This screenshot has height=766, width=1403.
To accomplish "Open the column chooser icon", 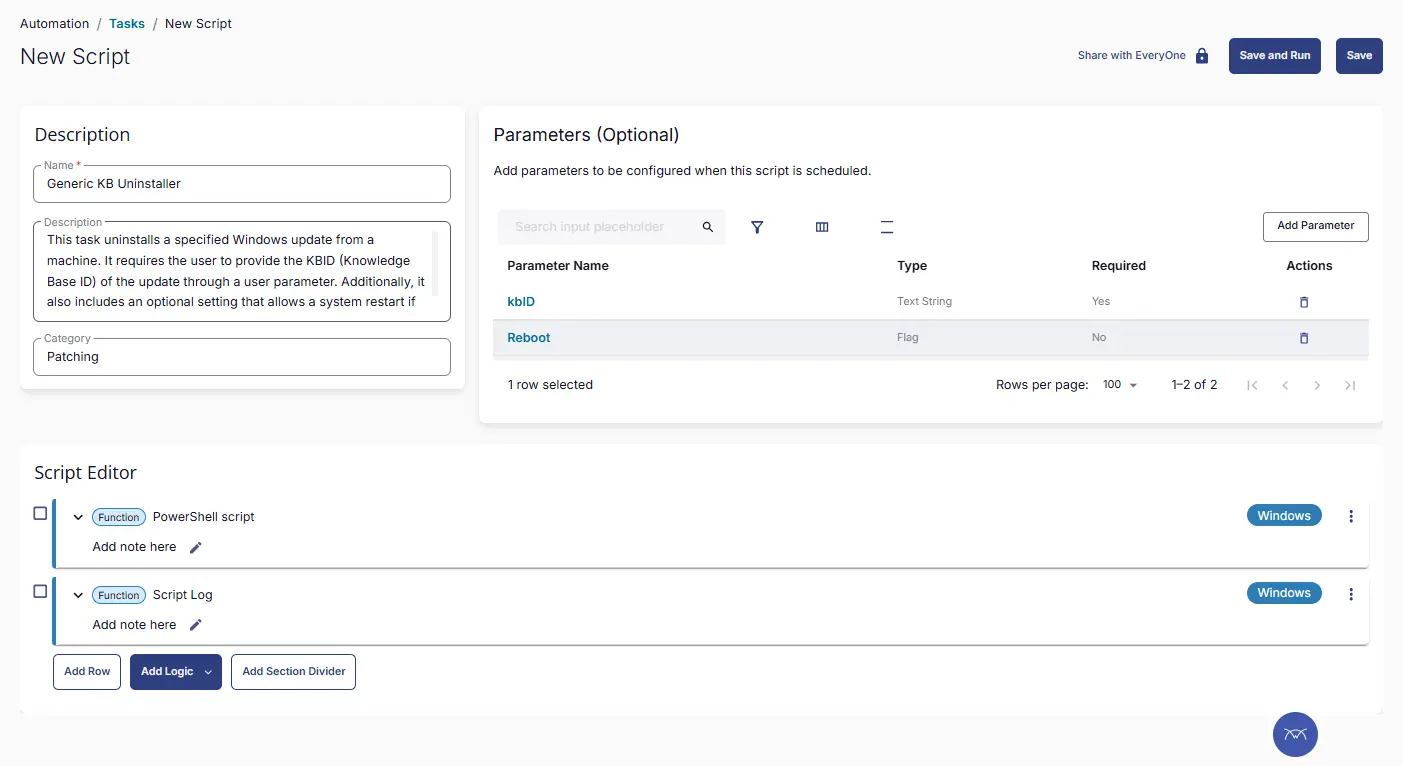I will pos(822,228).
